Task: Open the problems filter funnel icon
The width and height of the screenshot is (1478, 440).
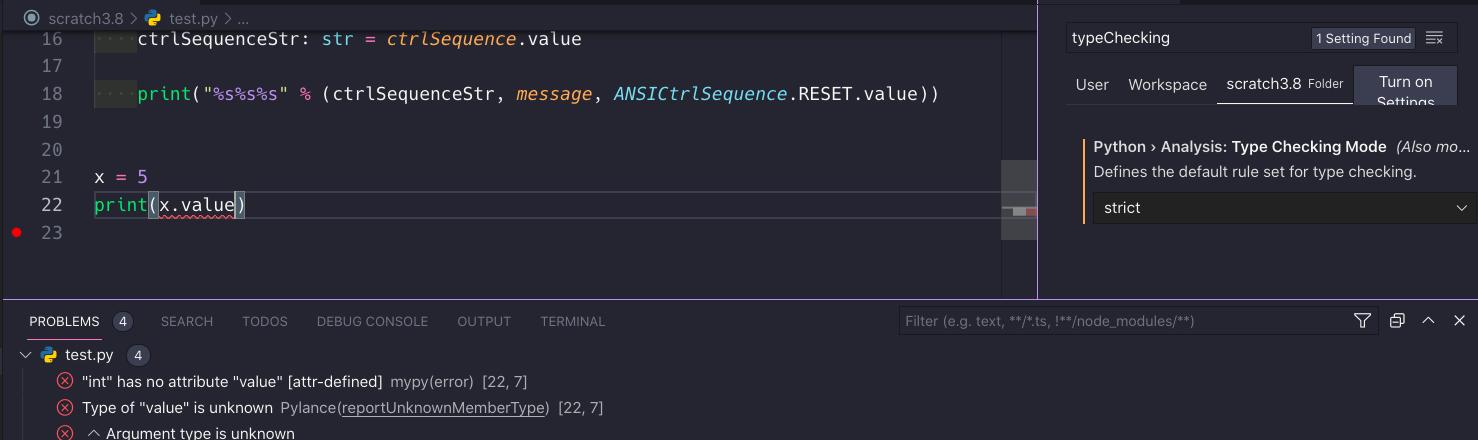Action: click(1362, 321)
